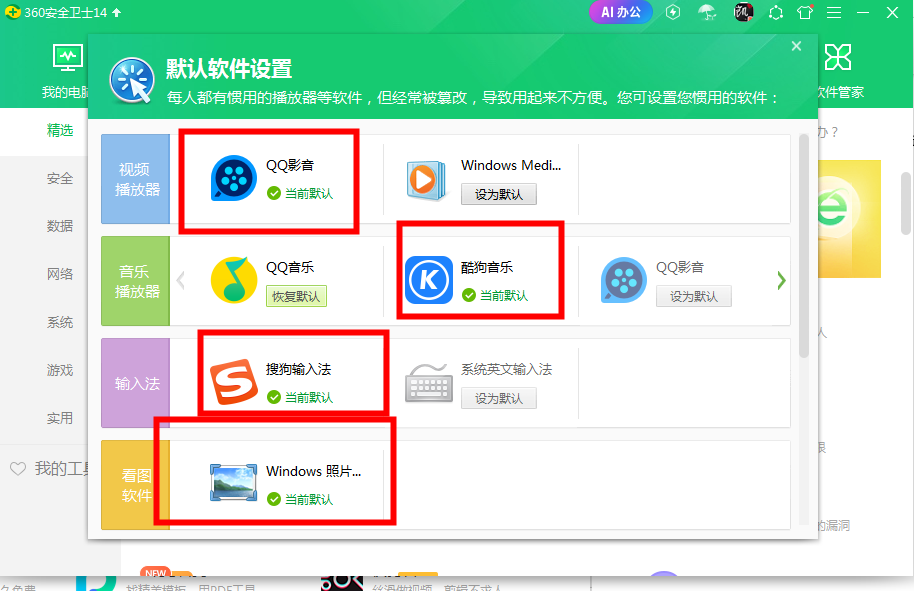Screen dimensions: 914x591
Task: Click the AI 办公 button
Action: (621, 12)
